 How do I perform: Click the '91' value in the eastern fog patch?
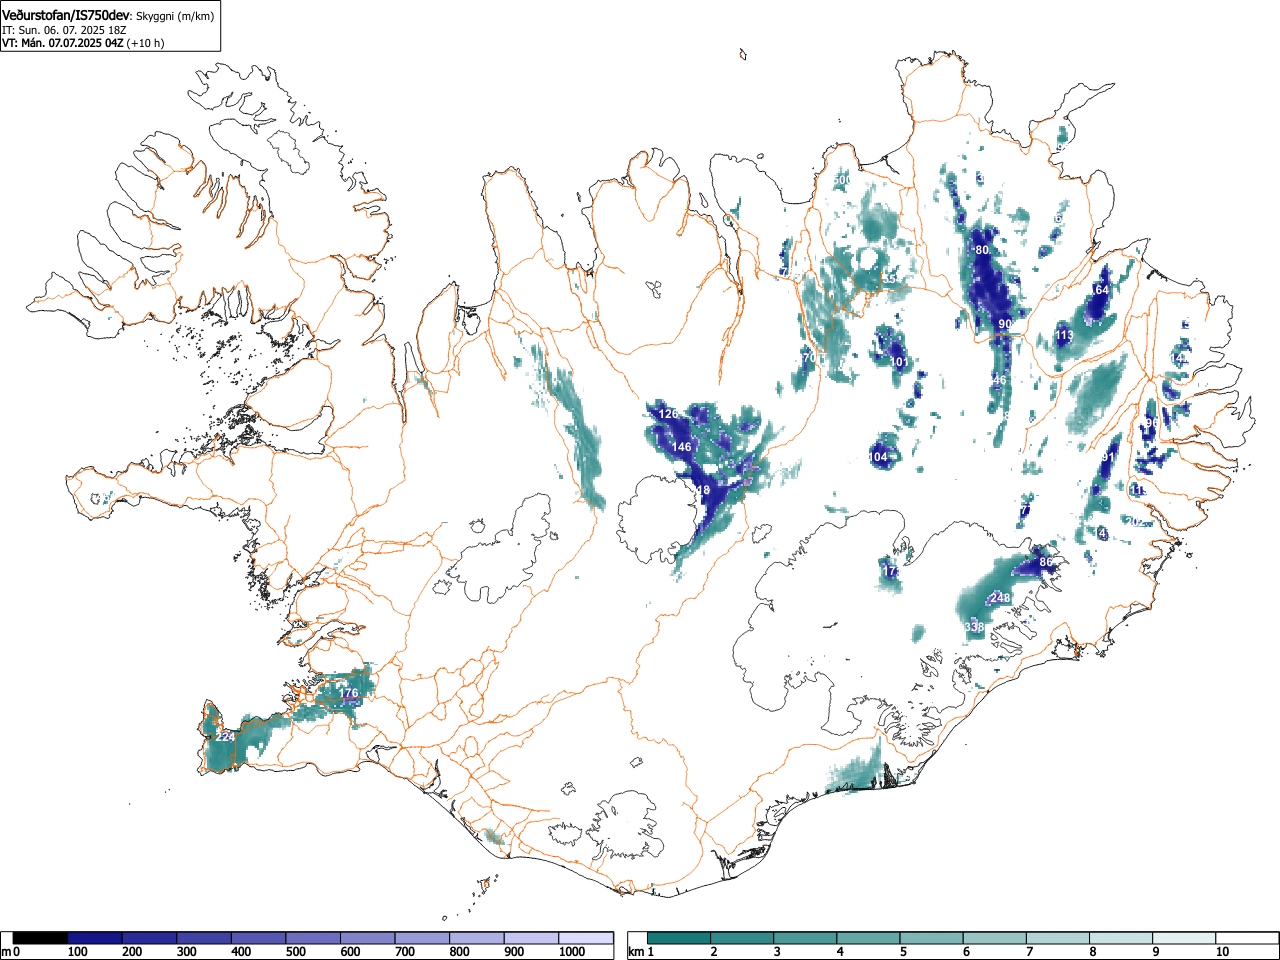tap(1108, 457)
